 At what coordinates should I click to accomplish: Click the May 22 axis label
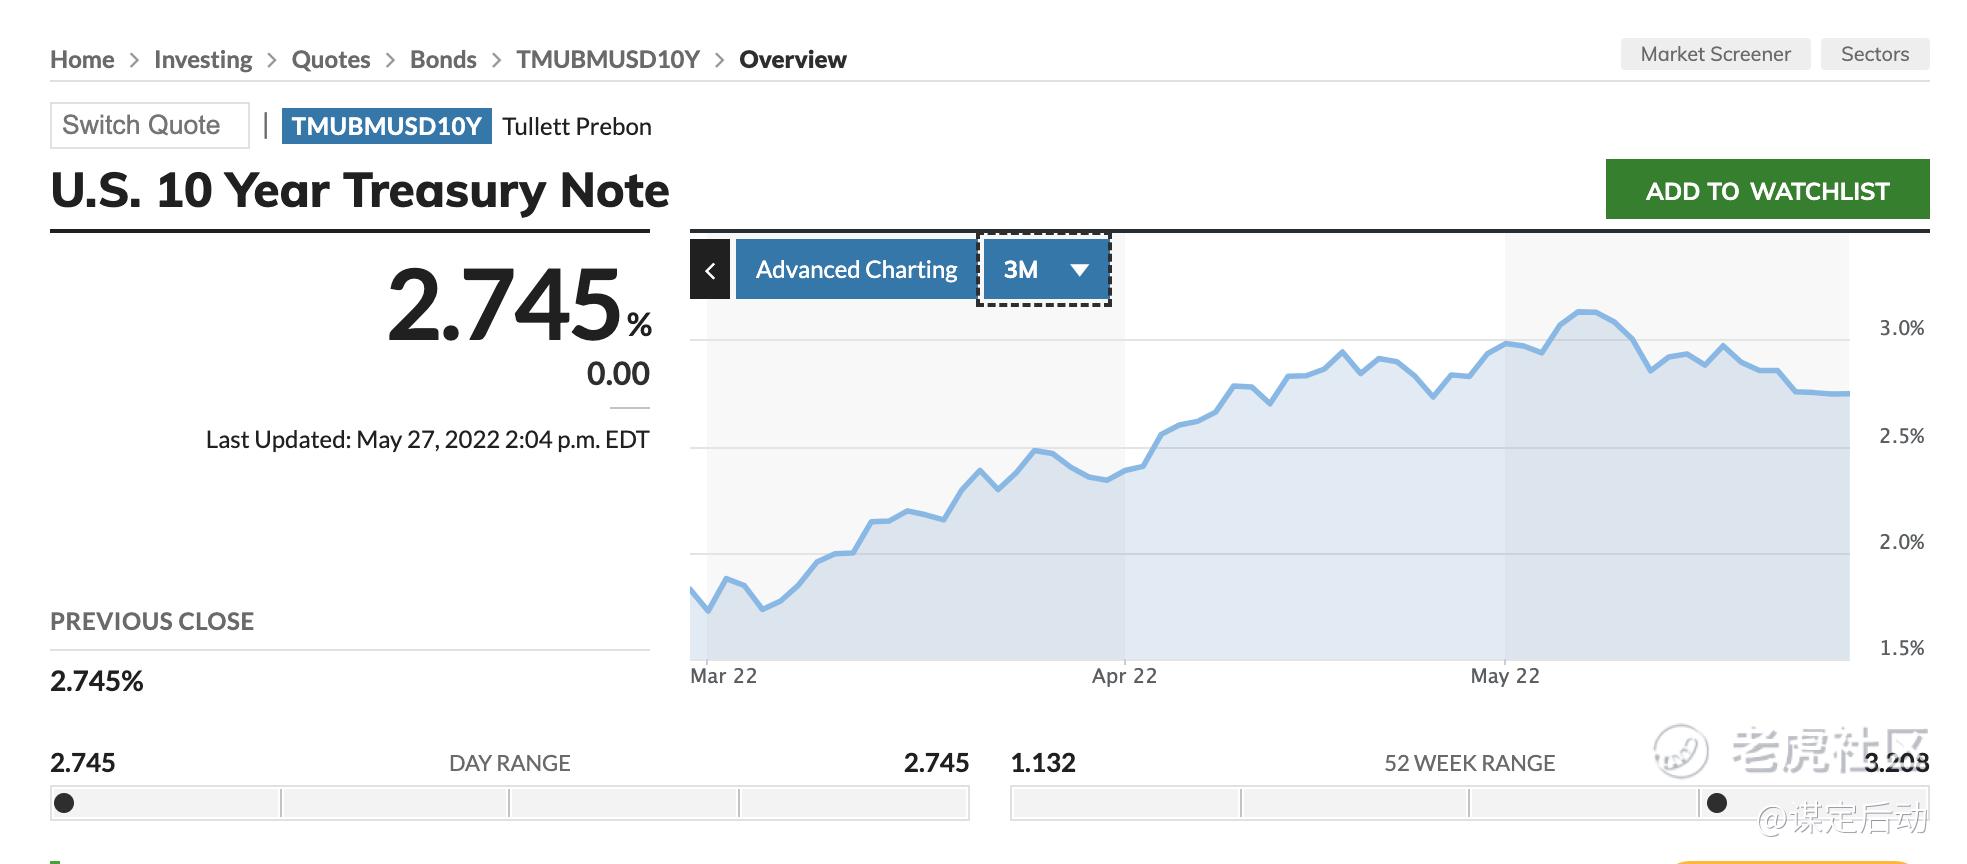pyautogui.click(x=1504, y=676)
